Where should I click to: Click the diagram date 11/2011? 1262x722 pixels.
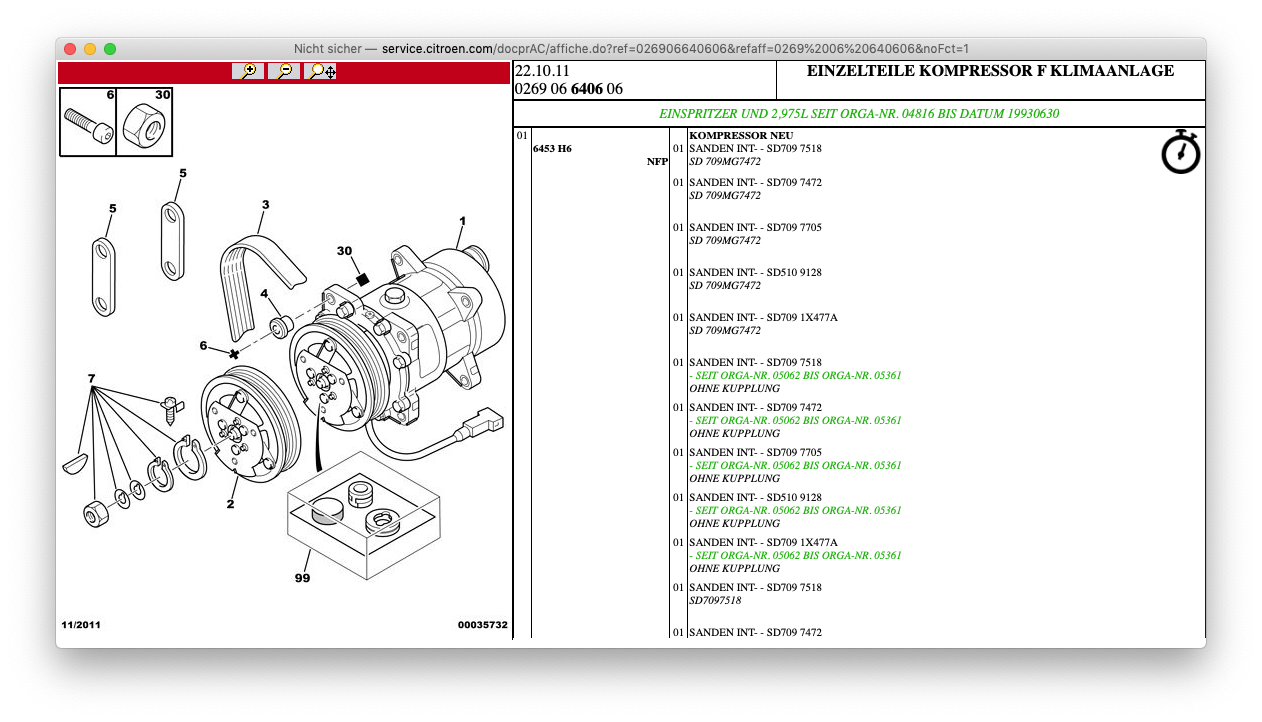pyautogui.click(x=81, y=625)
